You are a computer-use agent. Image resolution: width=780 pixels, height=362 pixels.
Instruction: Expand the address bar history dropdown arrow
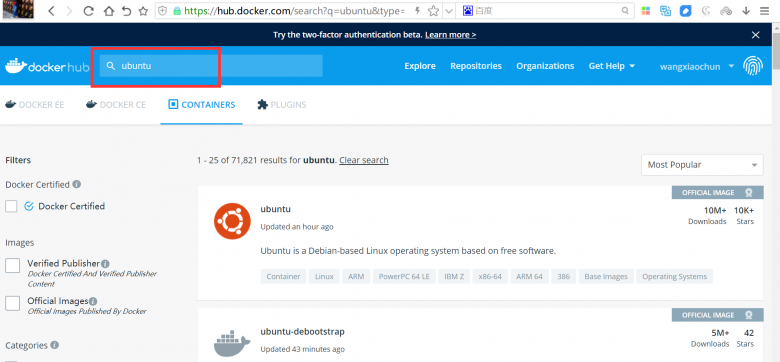pyautogui.click(x=448, y=11)
